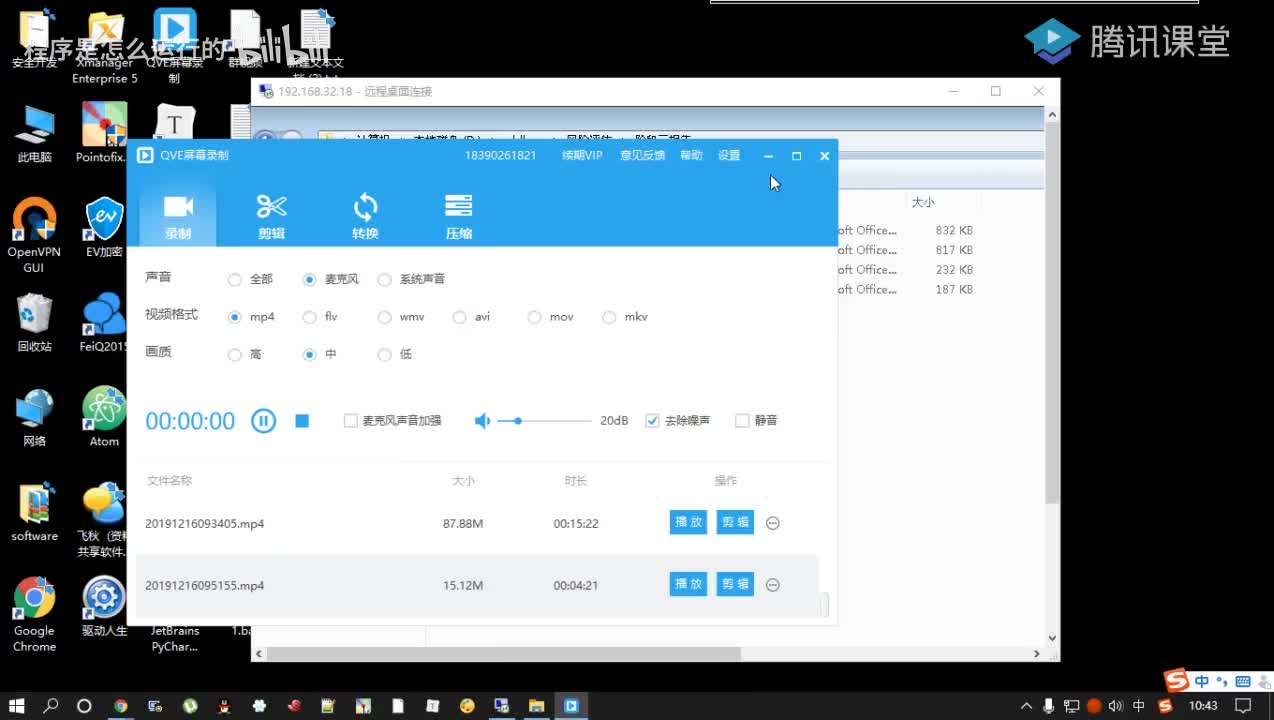Choose flv video format

coord(321,317)
